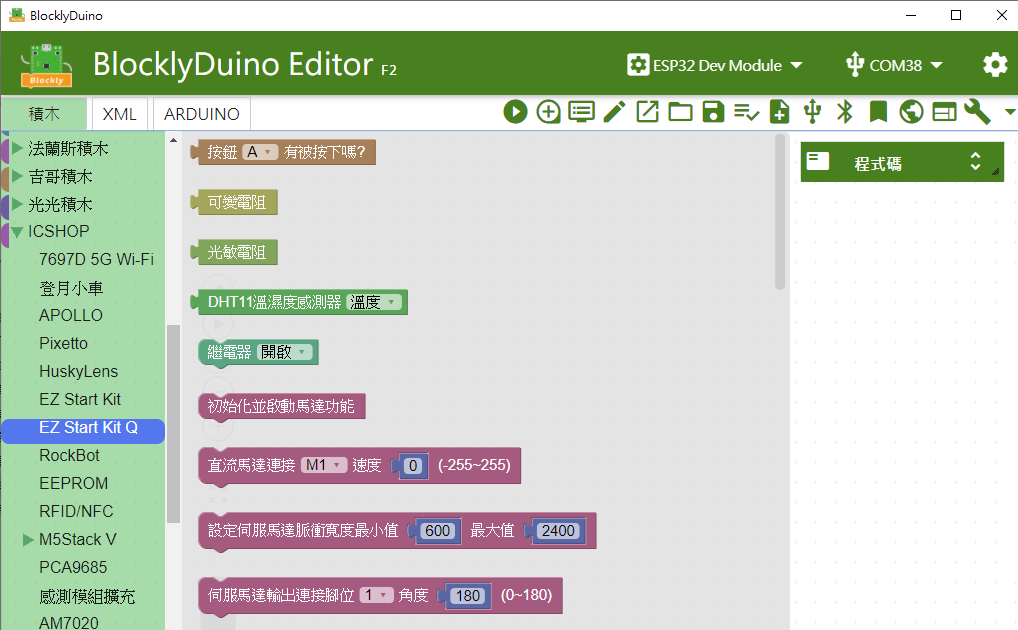Open the wrench tools icon
The width and height of the screenshot is (1018, 630).
point(977,112)
